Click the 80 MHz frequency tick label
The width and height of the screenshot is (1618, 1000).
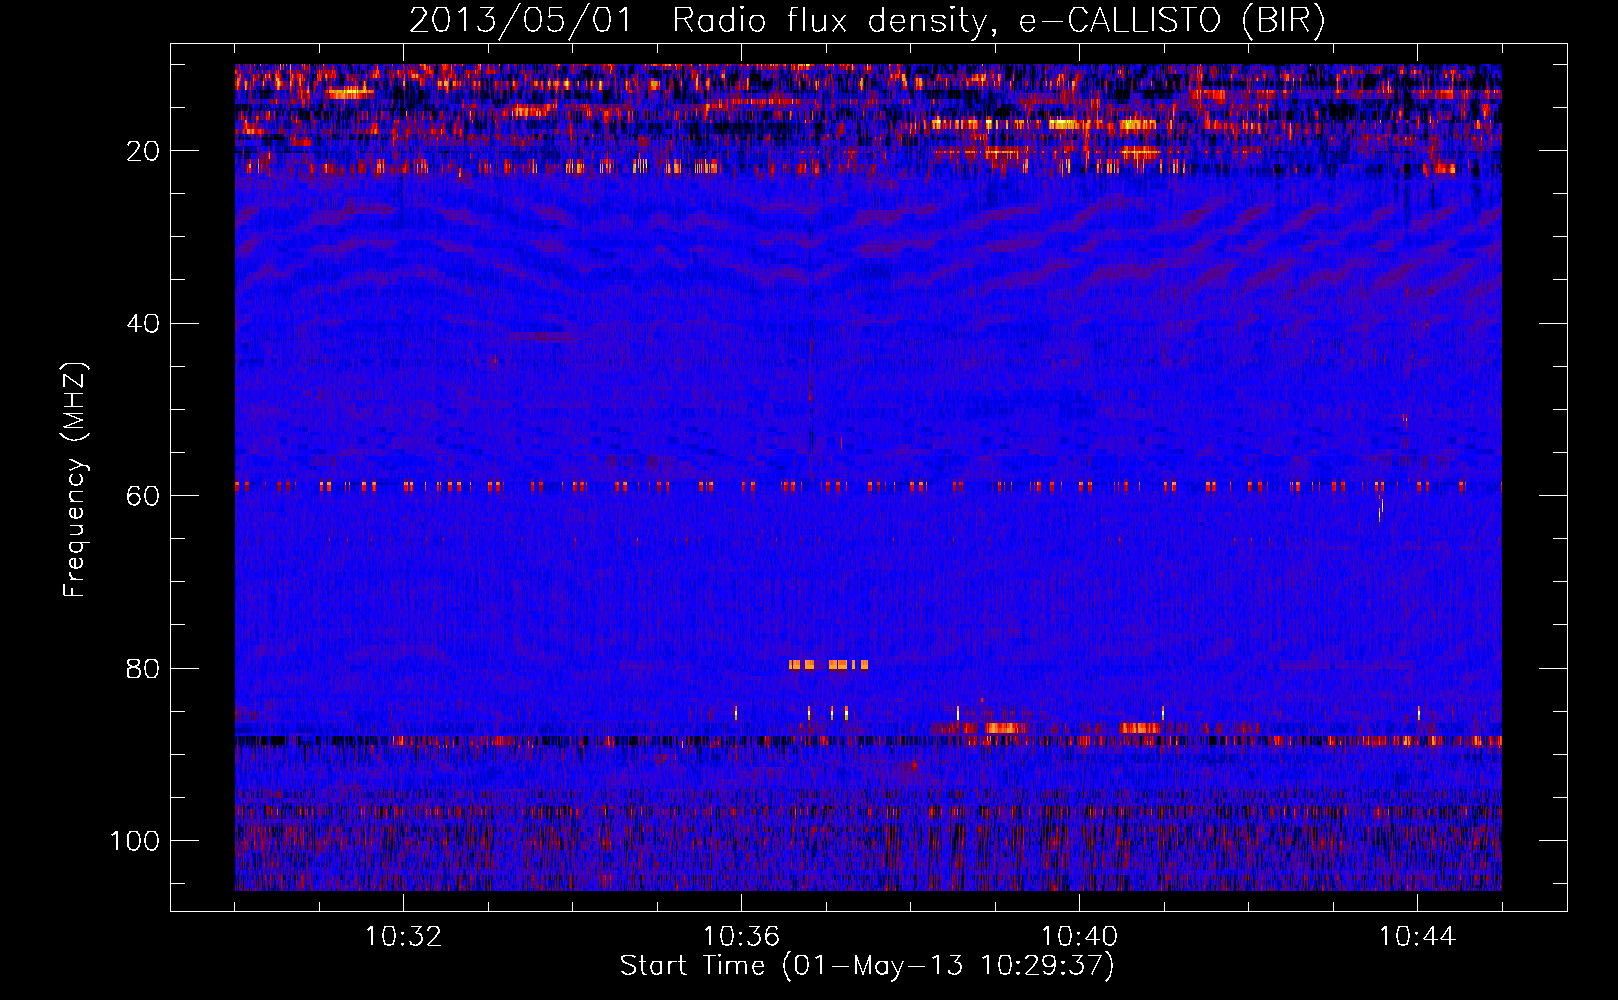point(143,669)
